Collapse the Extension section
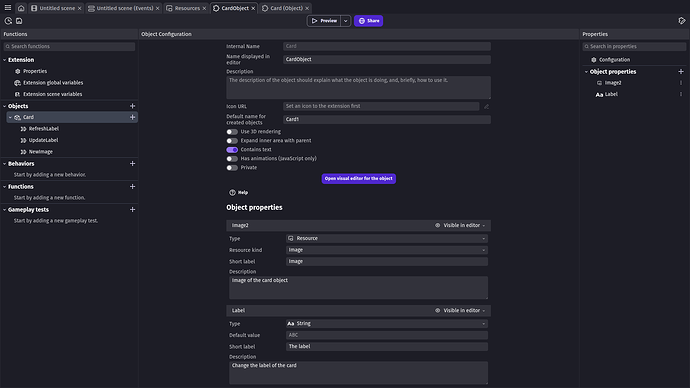This screenshot has height=388, width=690. (5, 60)
